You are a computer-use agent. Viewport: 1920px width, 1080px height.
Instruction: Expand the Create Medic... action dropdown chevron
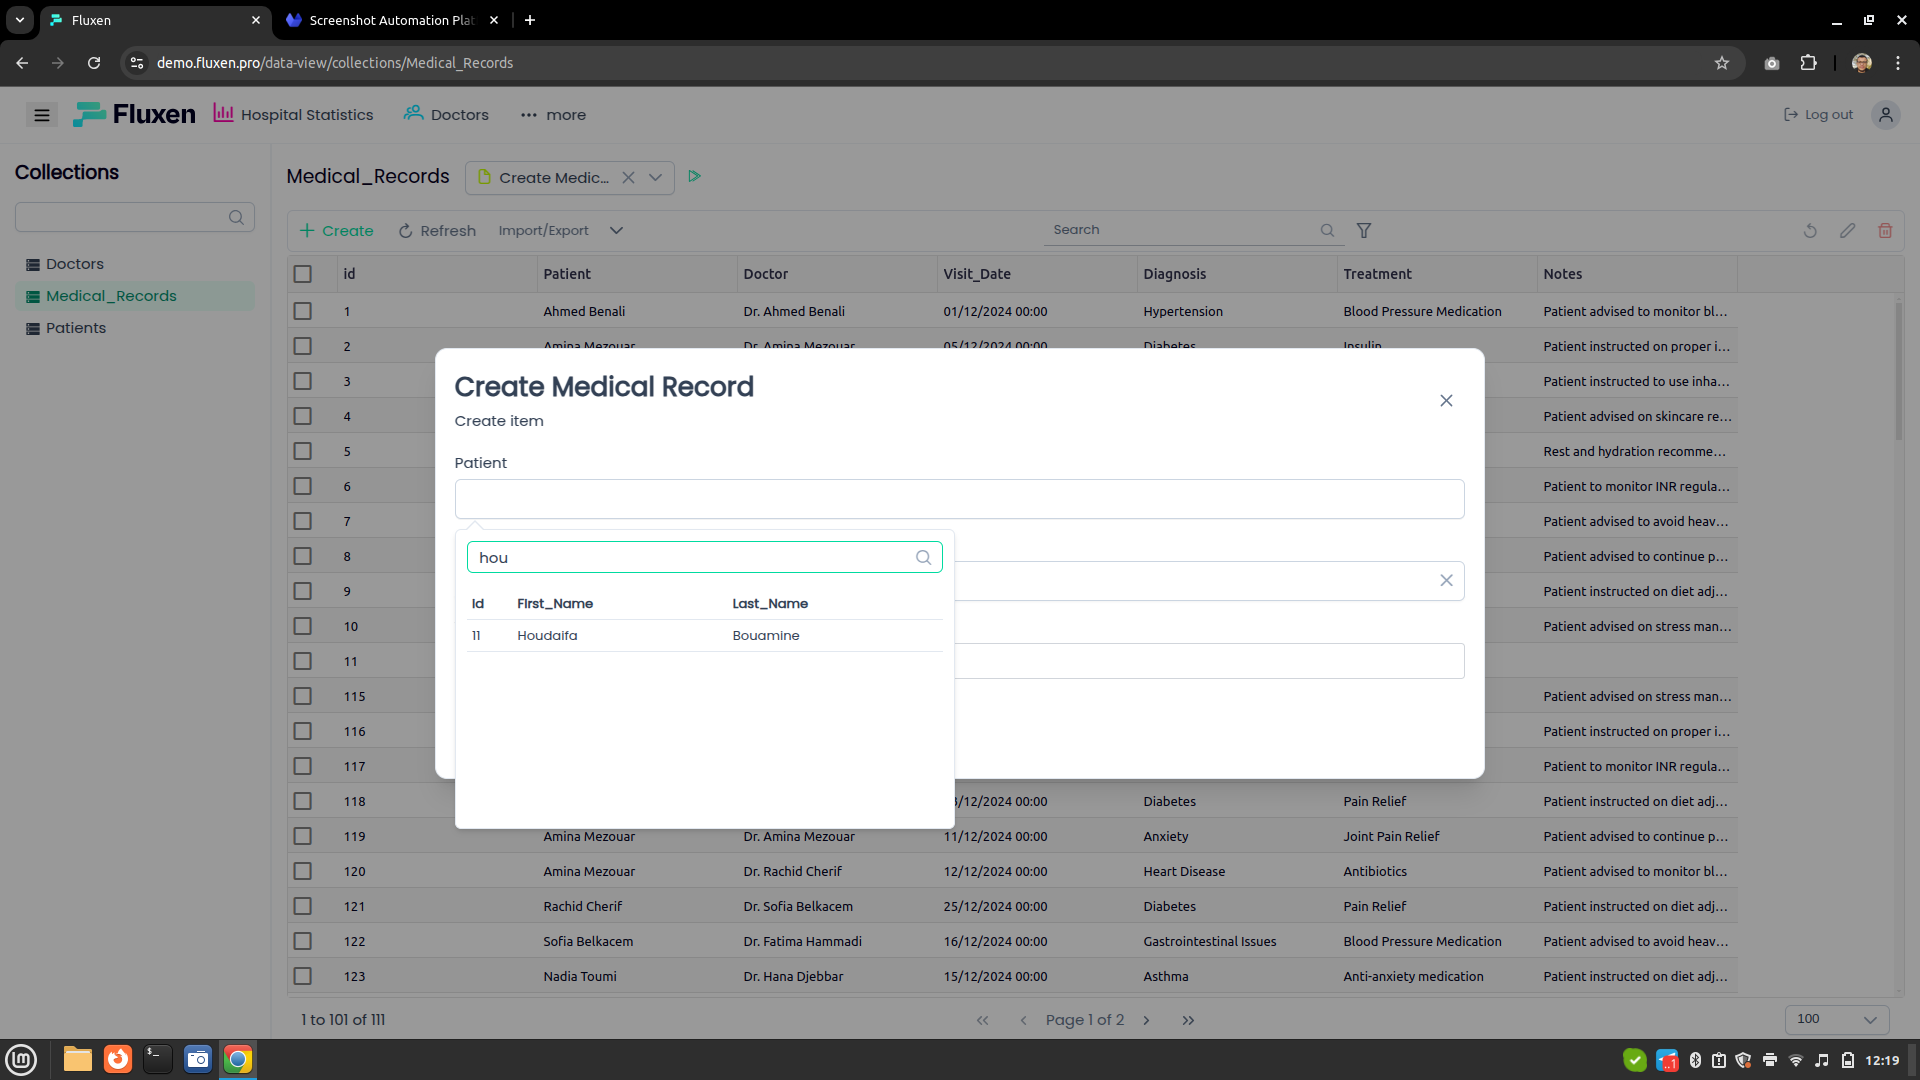click(655, 178)
